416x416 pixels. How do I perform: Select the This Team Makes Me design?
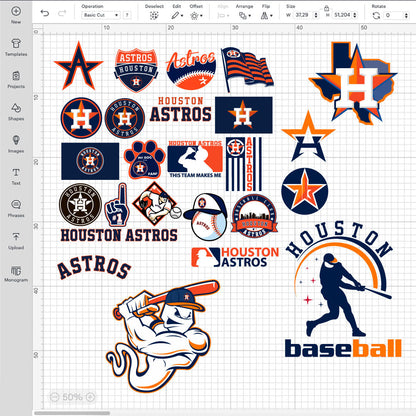[195, 159]
